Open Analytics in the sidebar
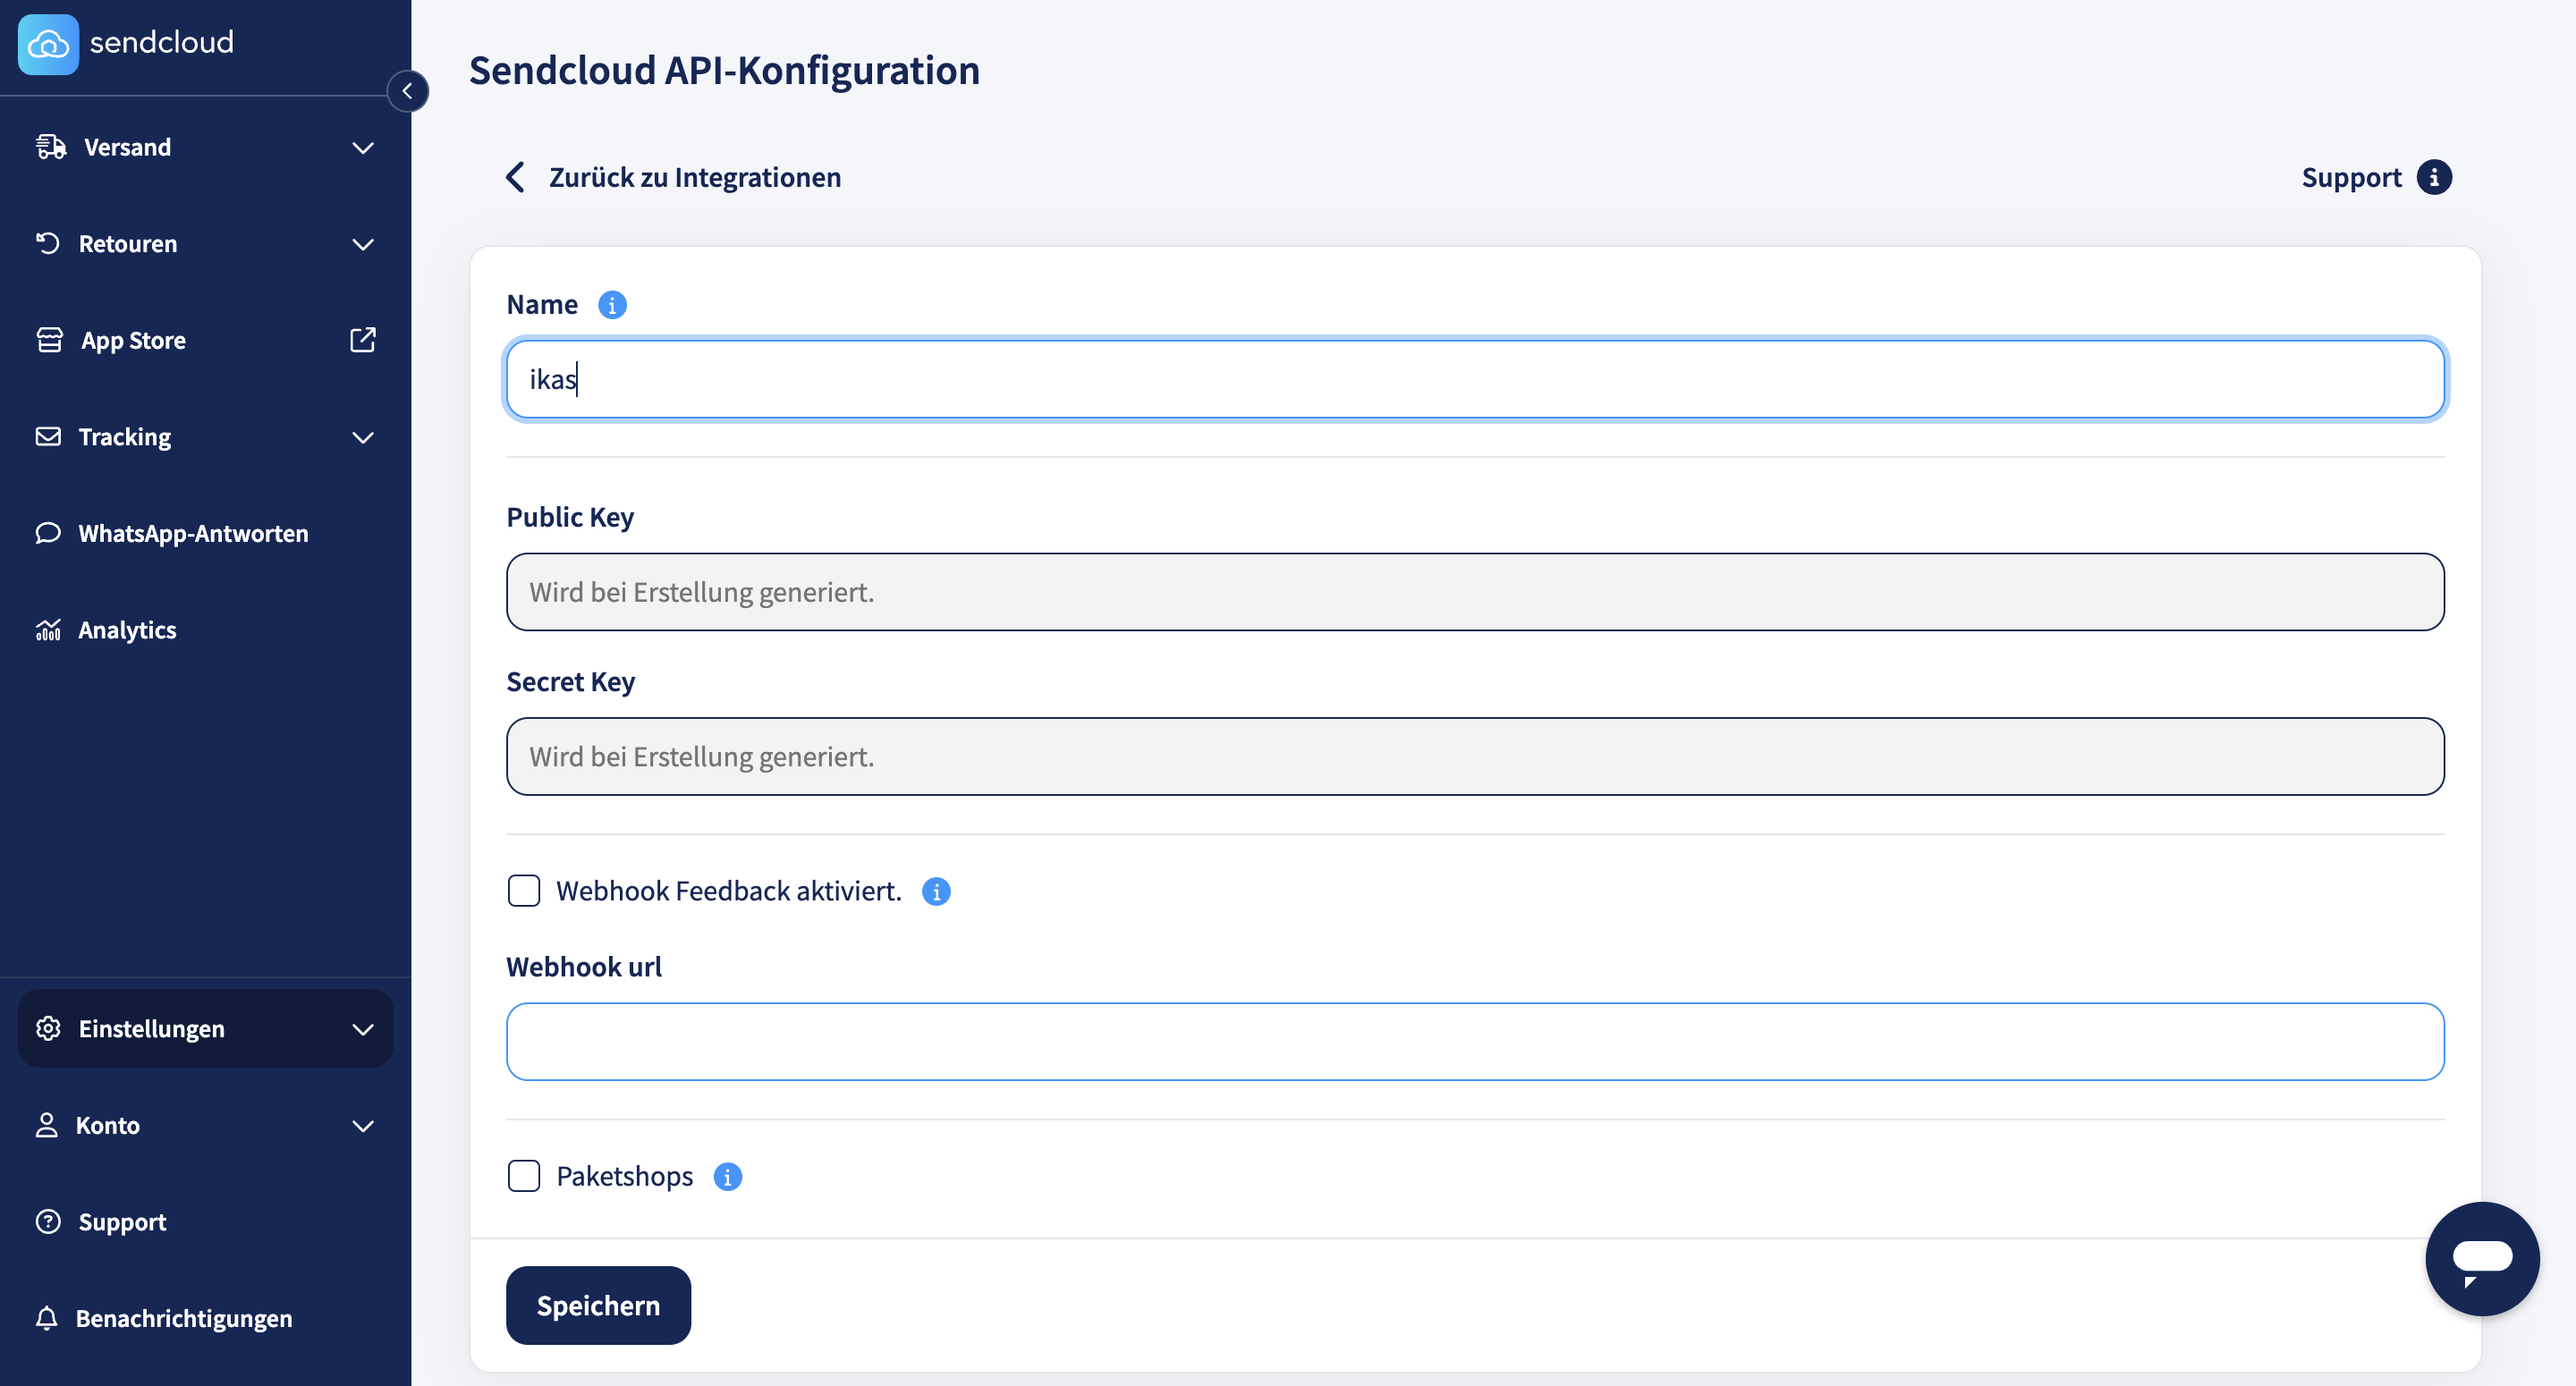This screenshot has width=2576, height=1386. coord(205,629)
